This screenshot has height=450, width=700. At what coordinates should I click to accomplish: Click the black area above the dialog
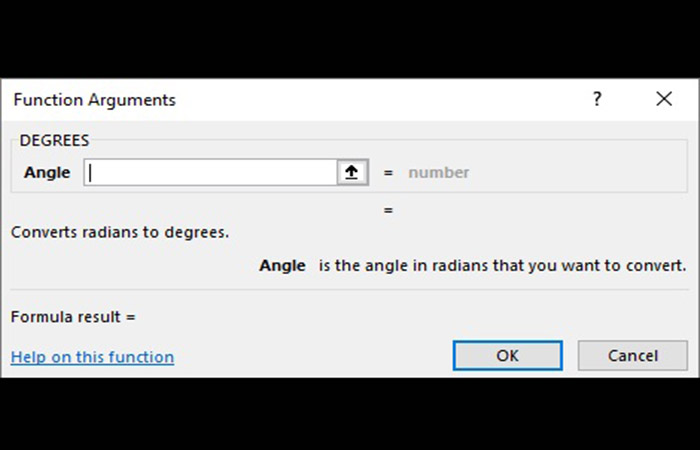click(350, 40)
